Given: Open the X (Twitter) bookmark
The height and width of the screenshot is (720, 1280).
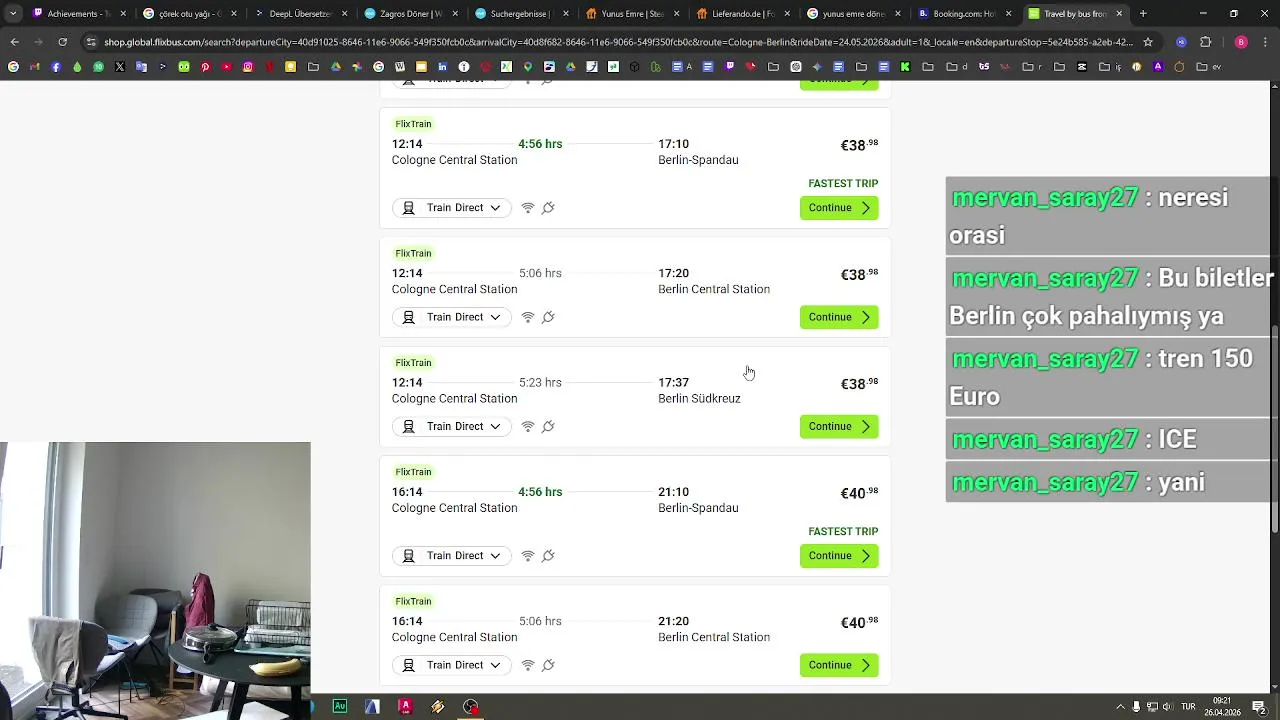Looking at the screenshot, I should pos(119,67).
